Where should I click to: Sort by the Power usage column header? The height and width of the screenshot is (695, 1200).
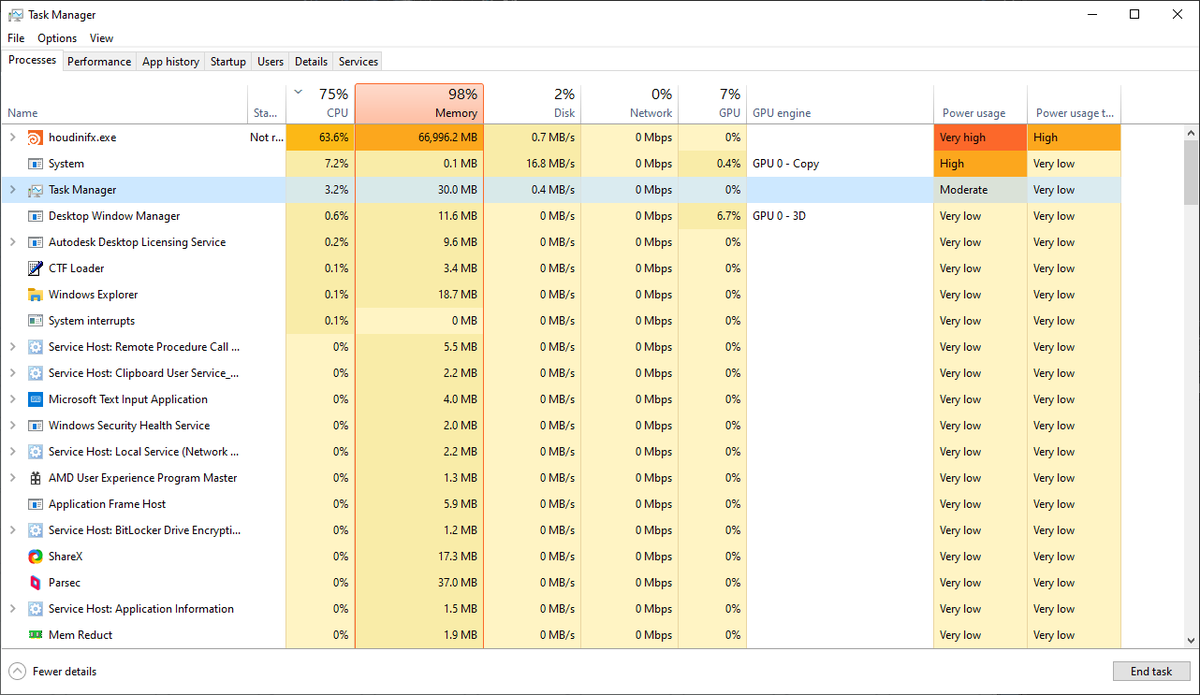click(980, 103)
